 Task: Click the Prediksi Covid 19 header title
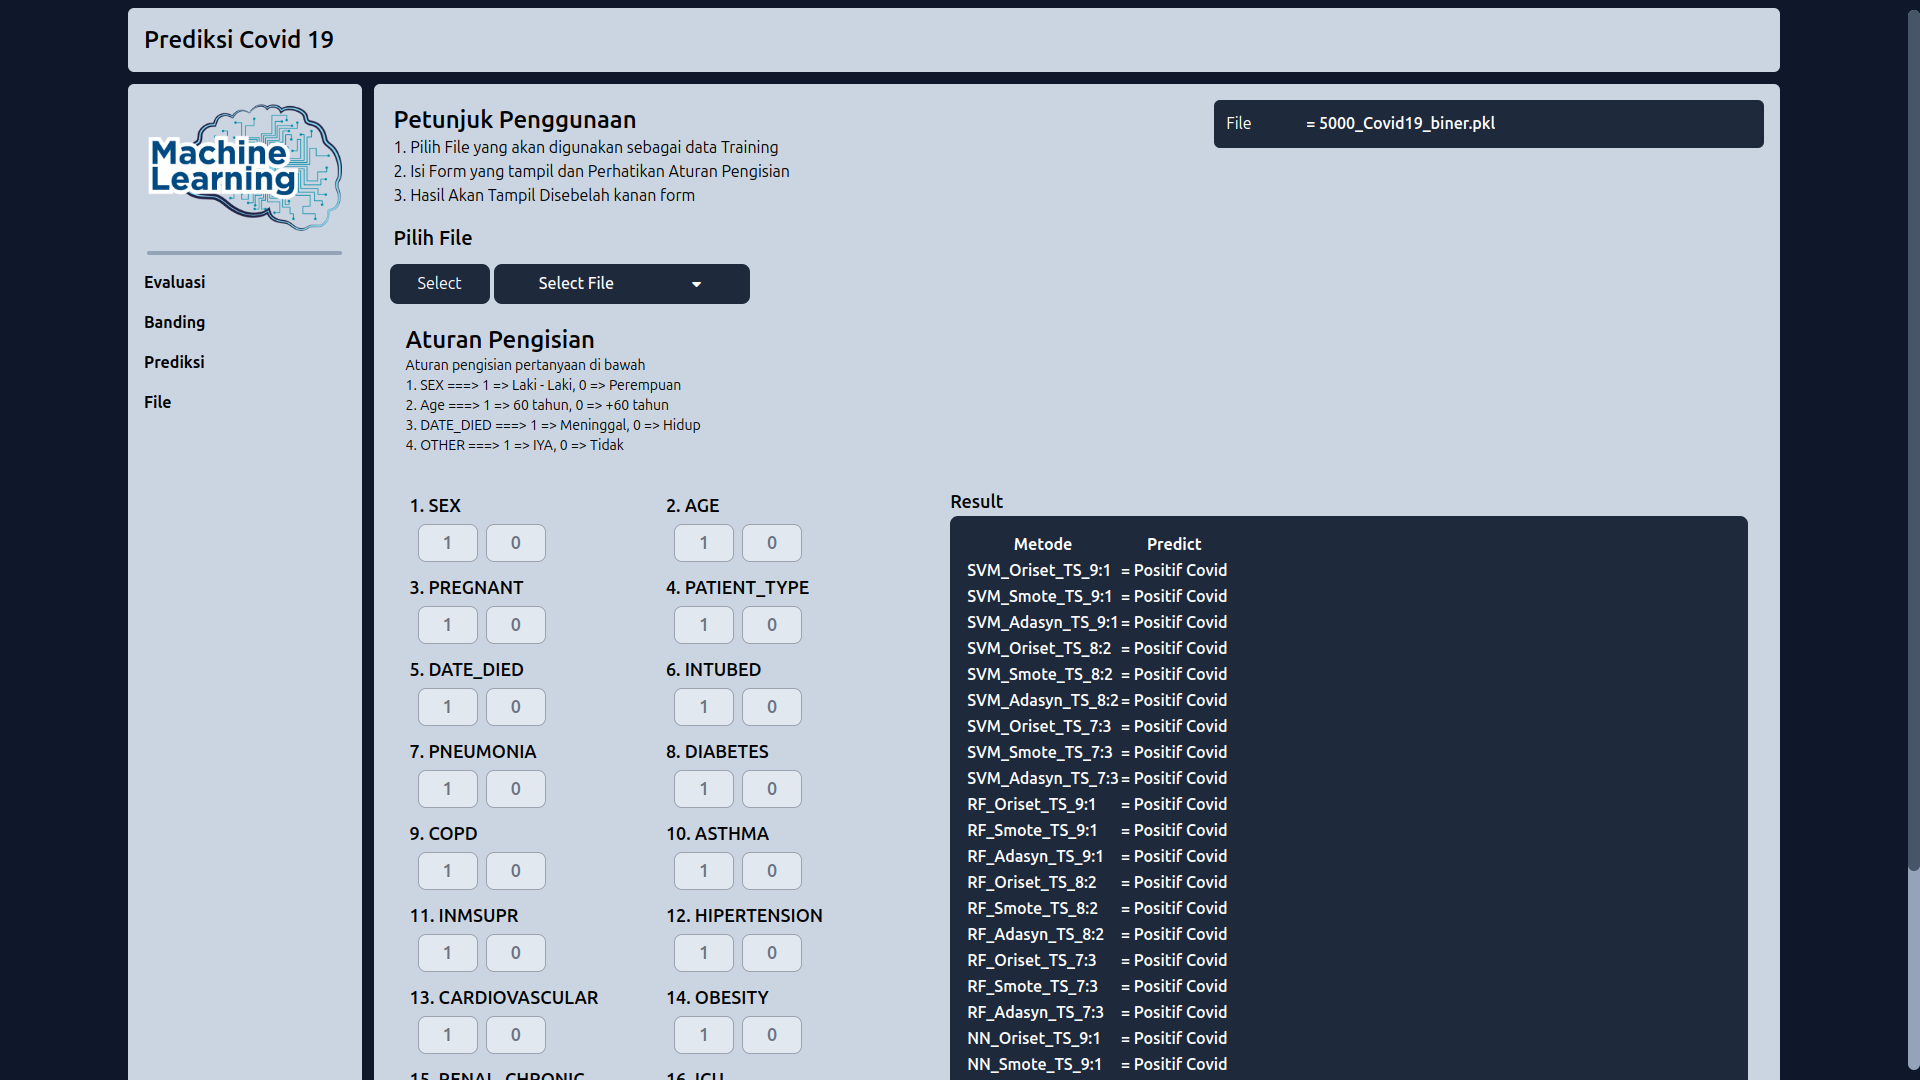(238, 40)
